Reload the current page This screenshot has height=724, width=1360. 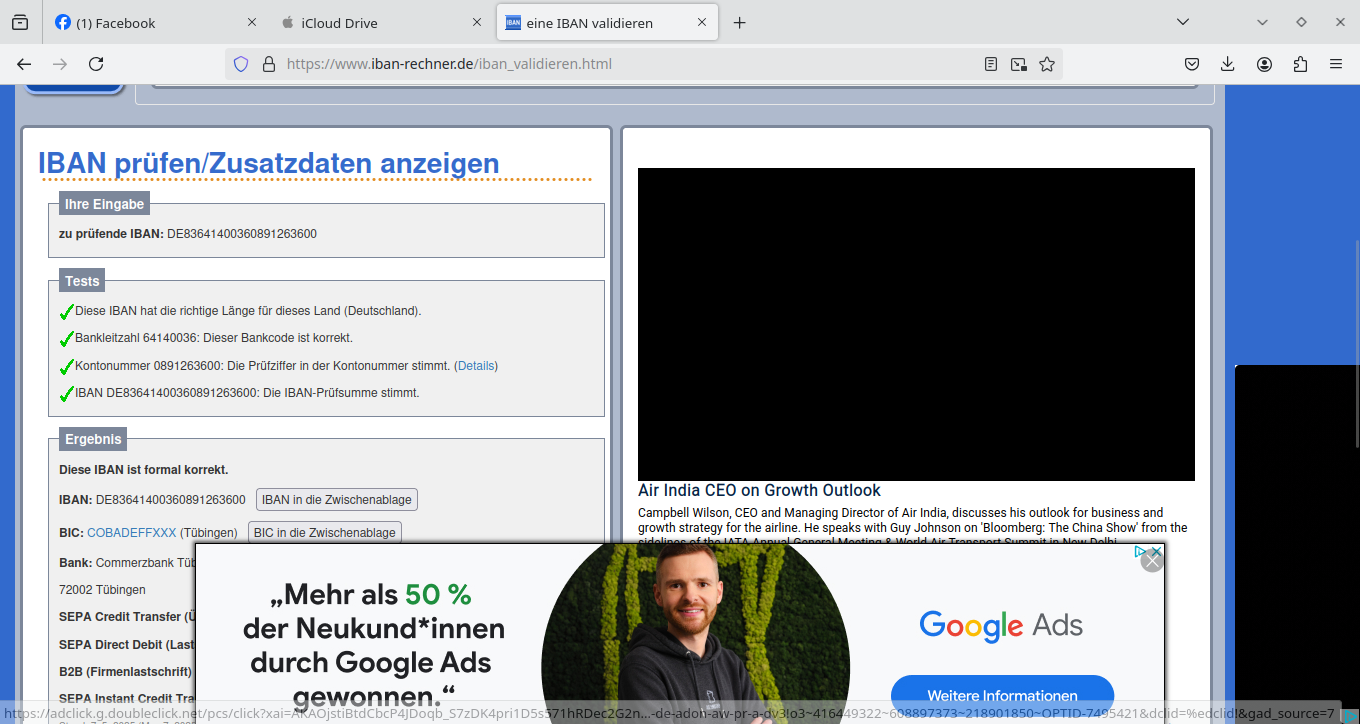pos(96,64)
